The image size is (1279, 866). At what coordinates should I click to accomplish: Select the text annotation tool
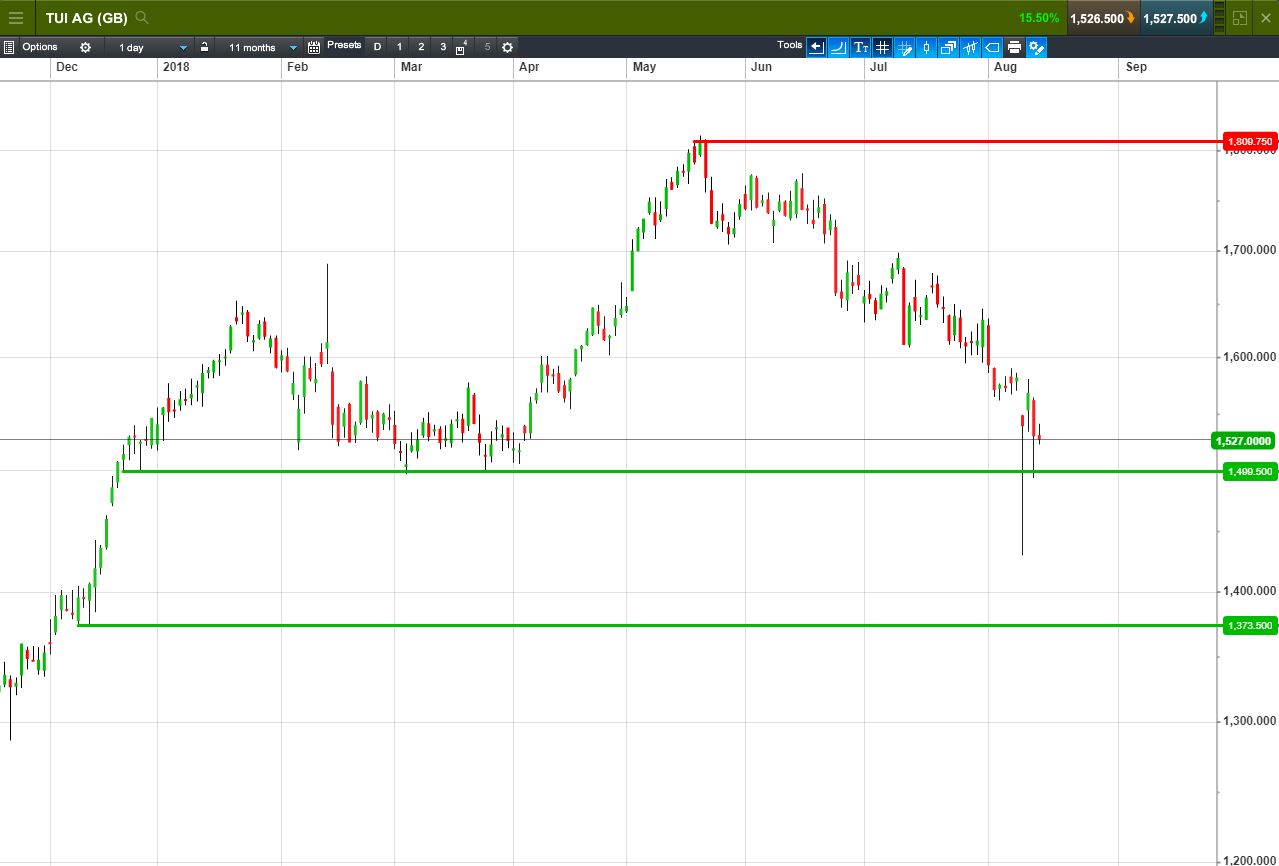[x=860, y=47]
